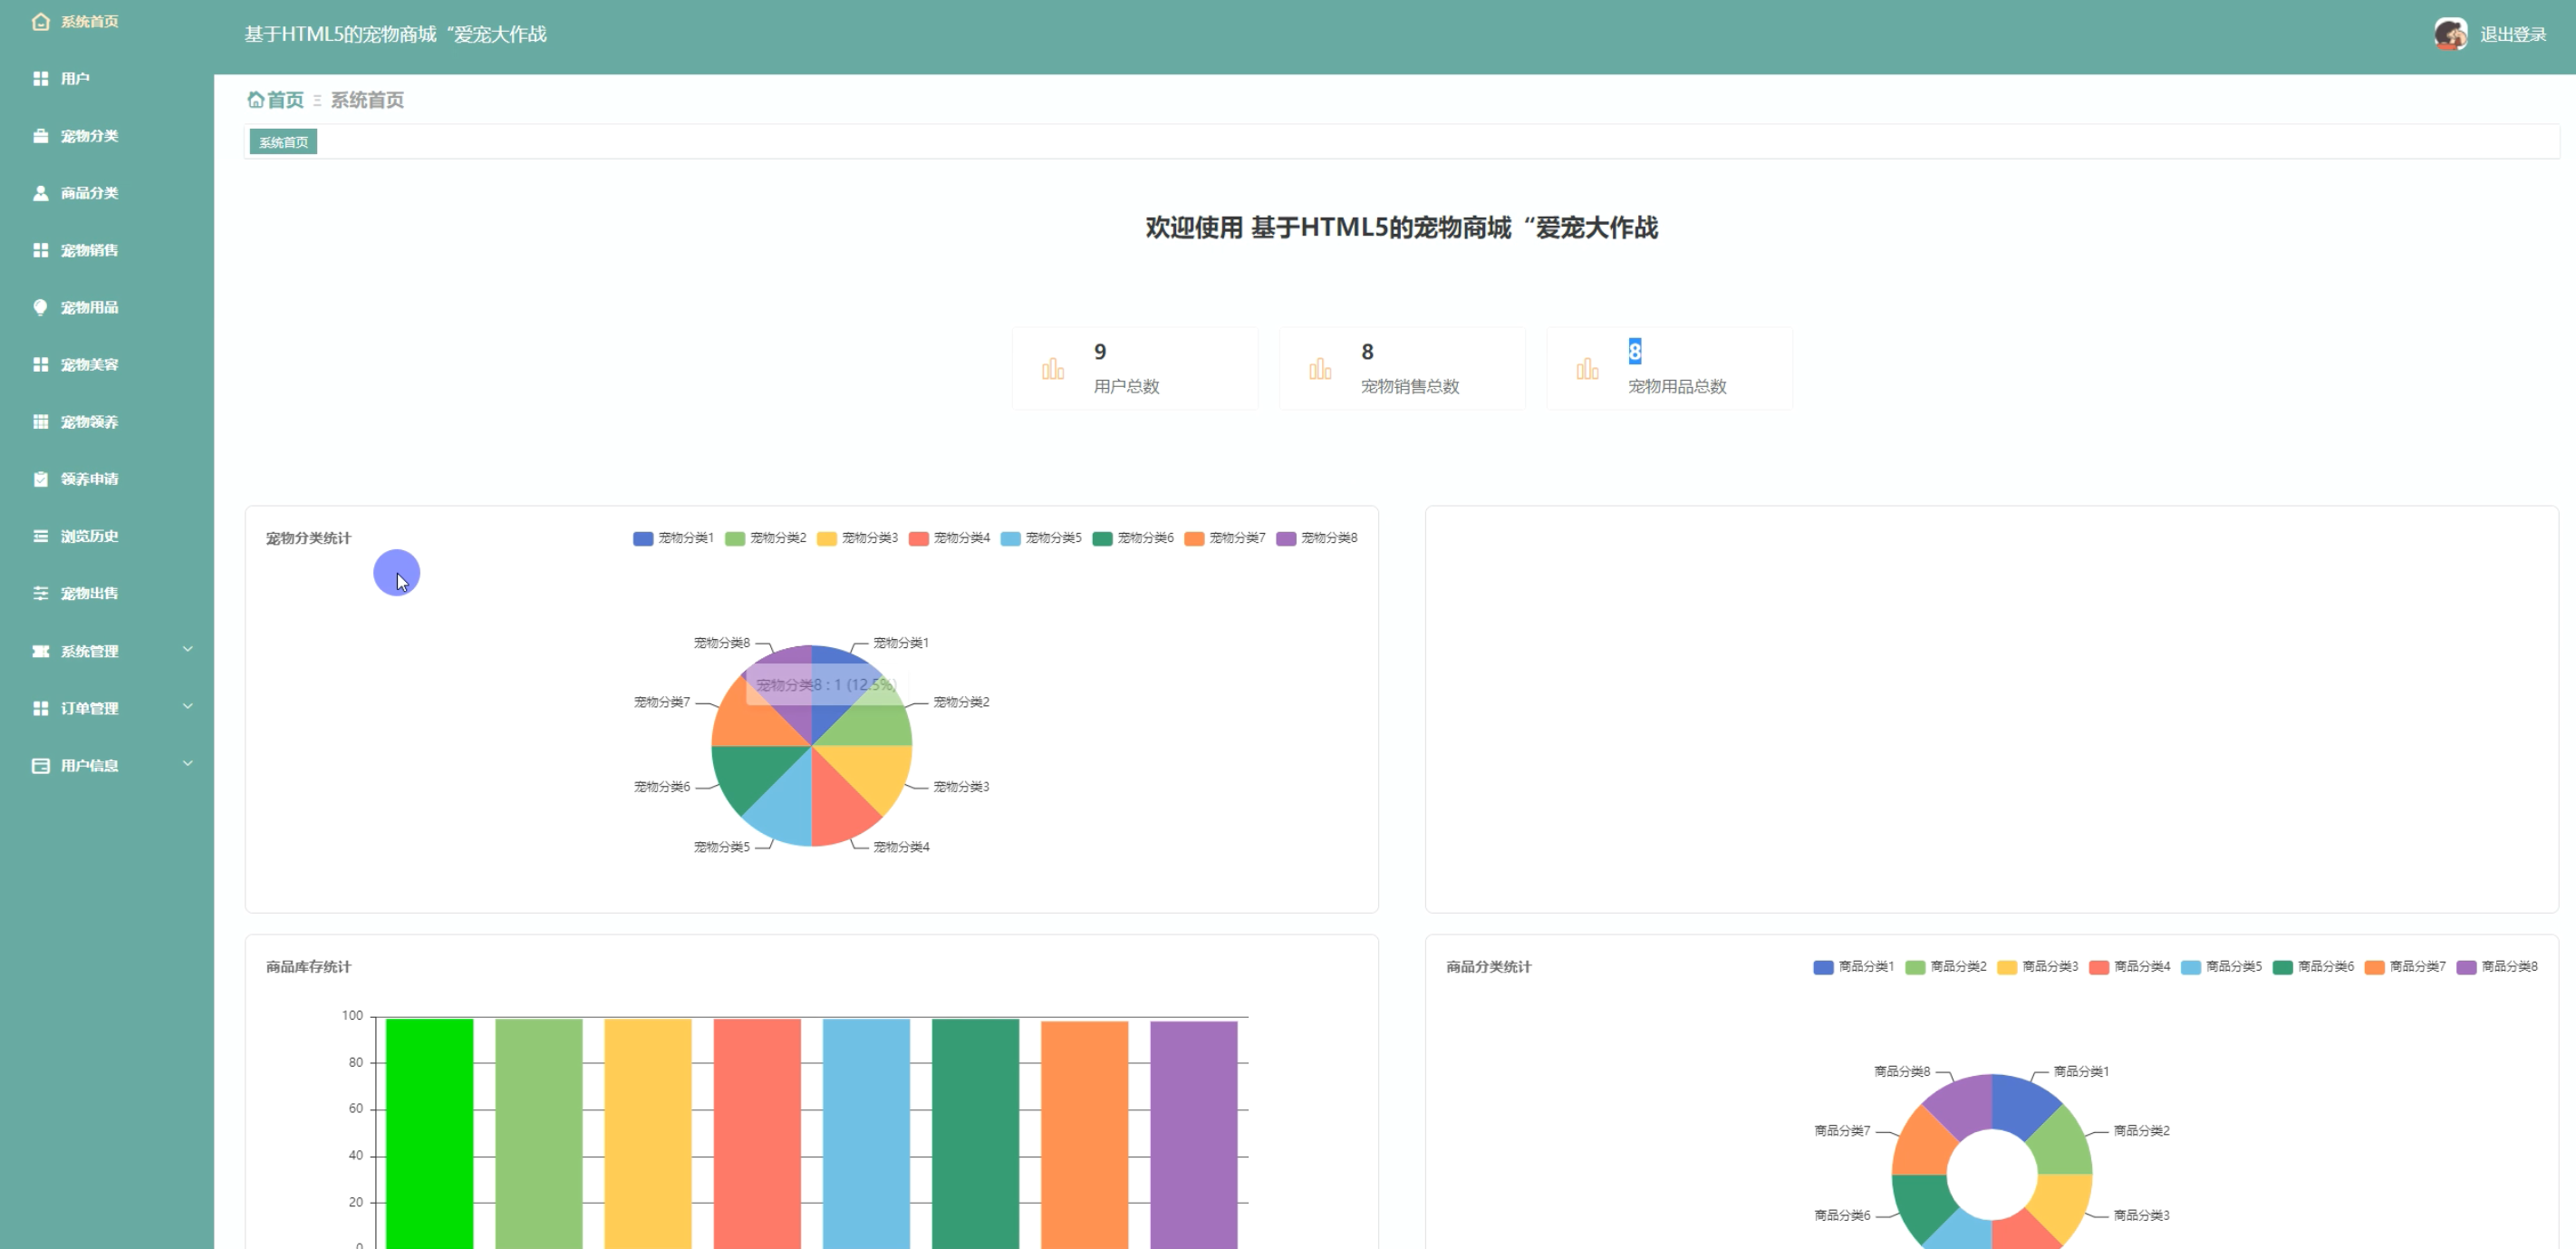Toggle 宠物分类8 in the pet category legend
Viewport: 2576px width, 1249px height.
click(1317, 538)
